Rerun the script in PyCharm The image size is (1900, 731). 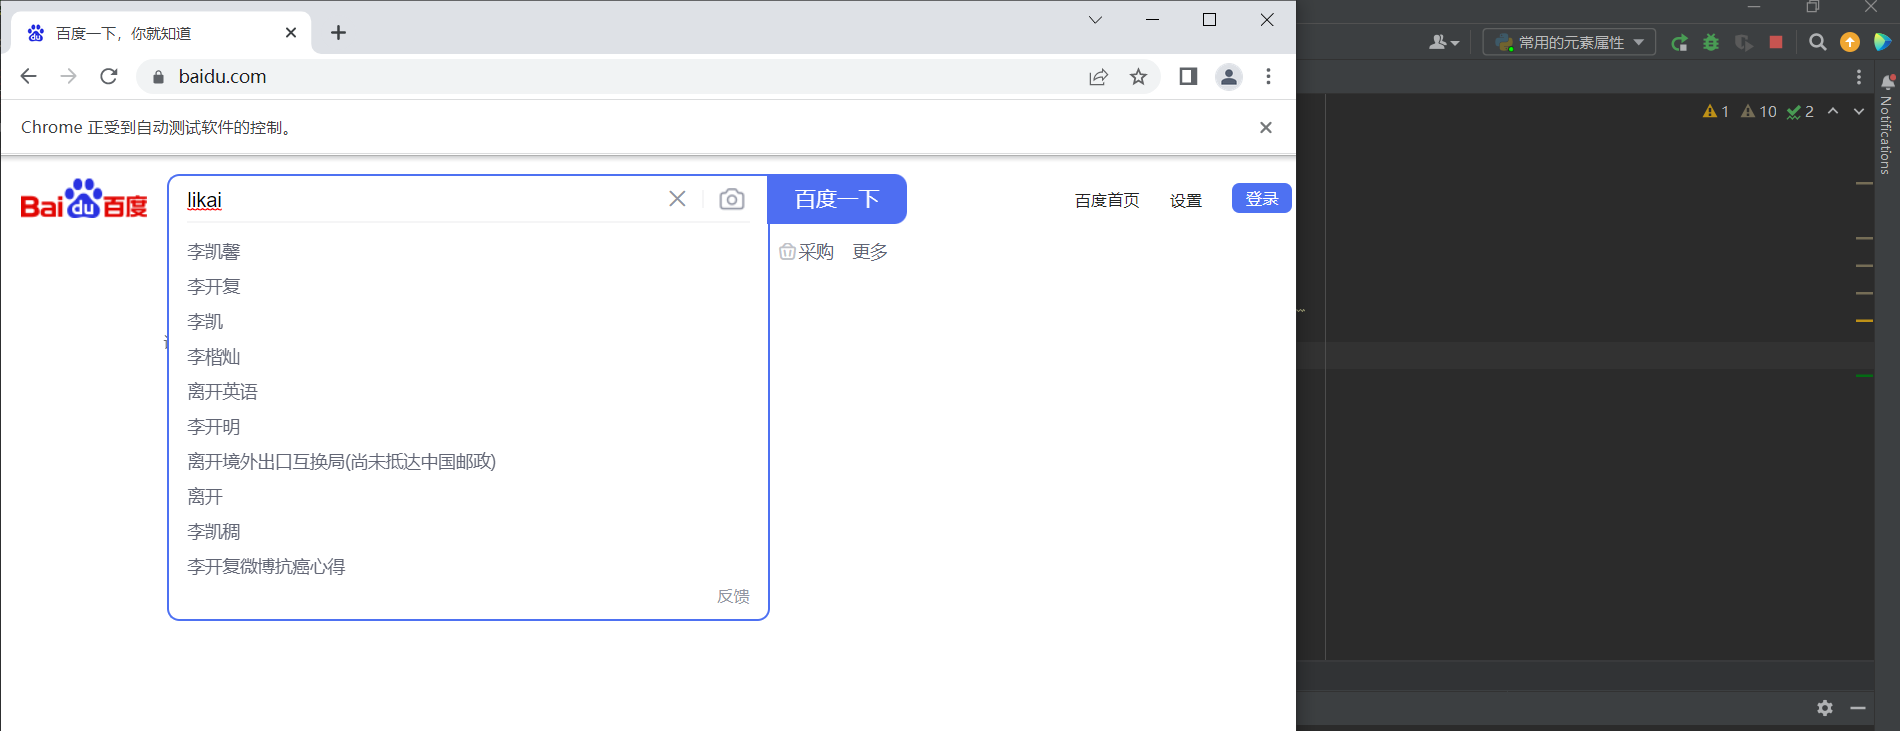[x=1679, y=42]
